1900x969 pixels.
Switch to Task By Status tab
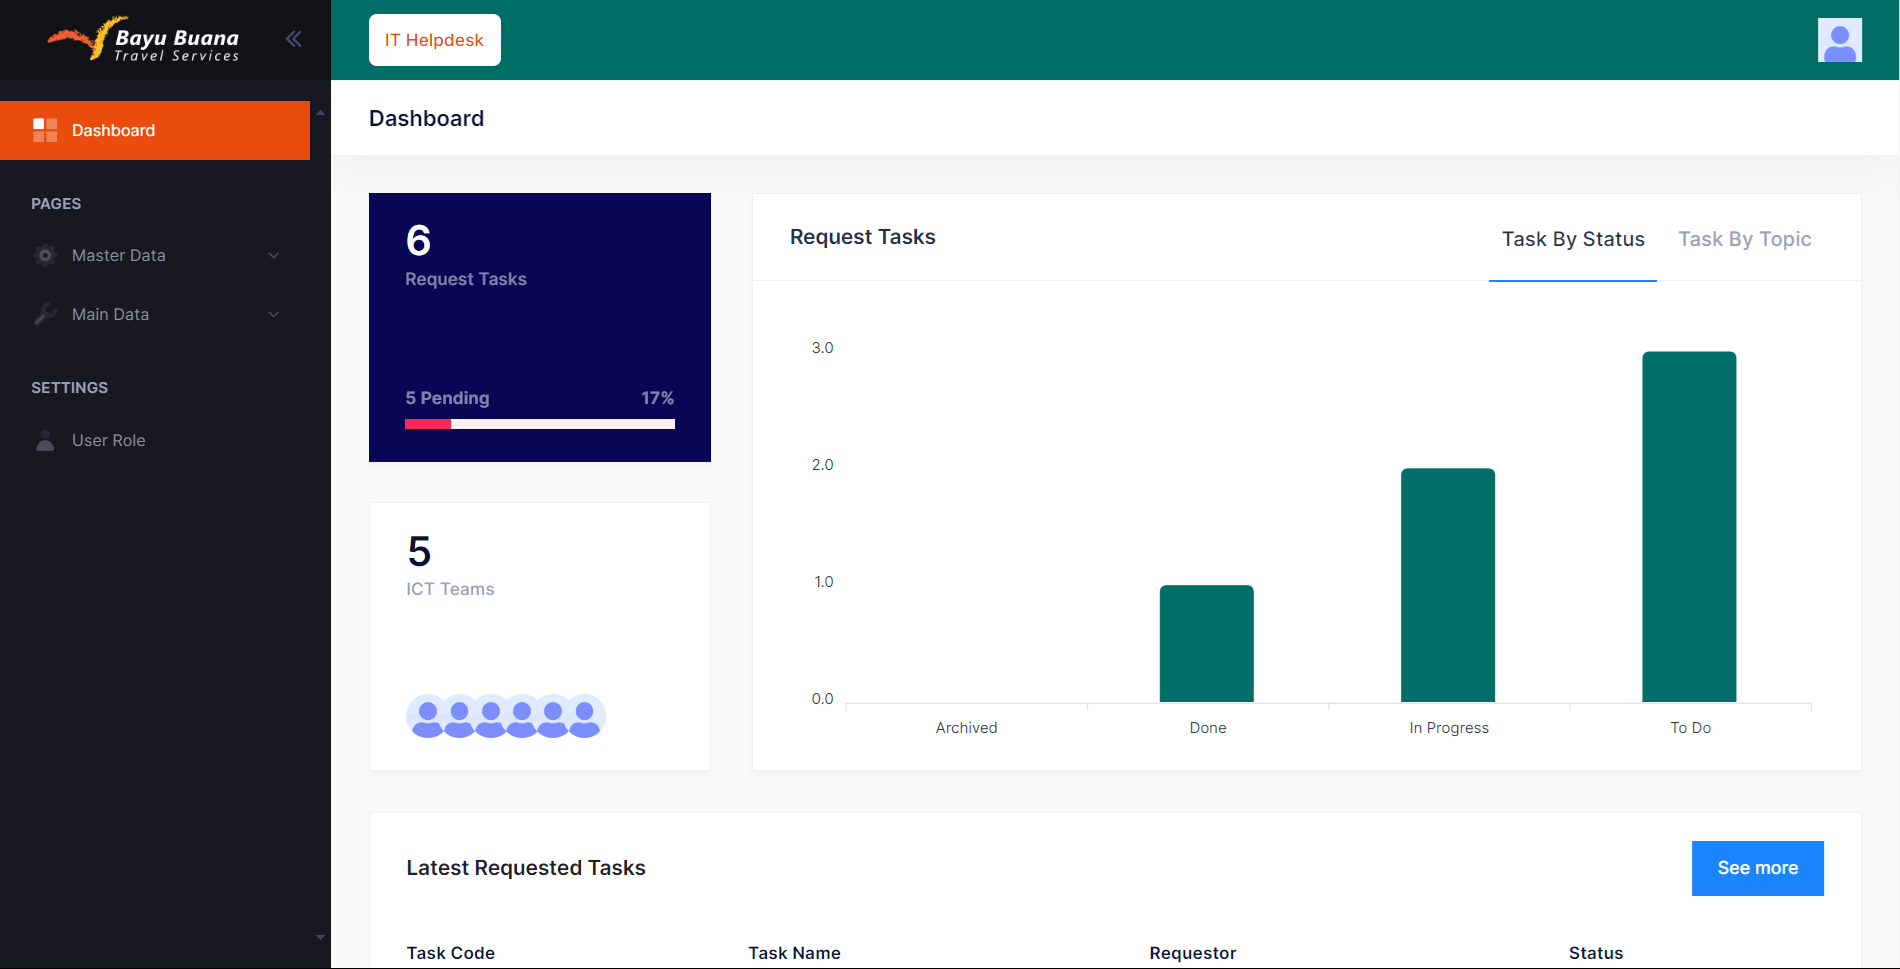[1572, 239]
